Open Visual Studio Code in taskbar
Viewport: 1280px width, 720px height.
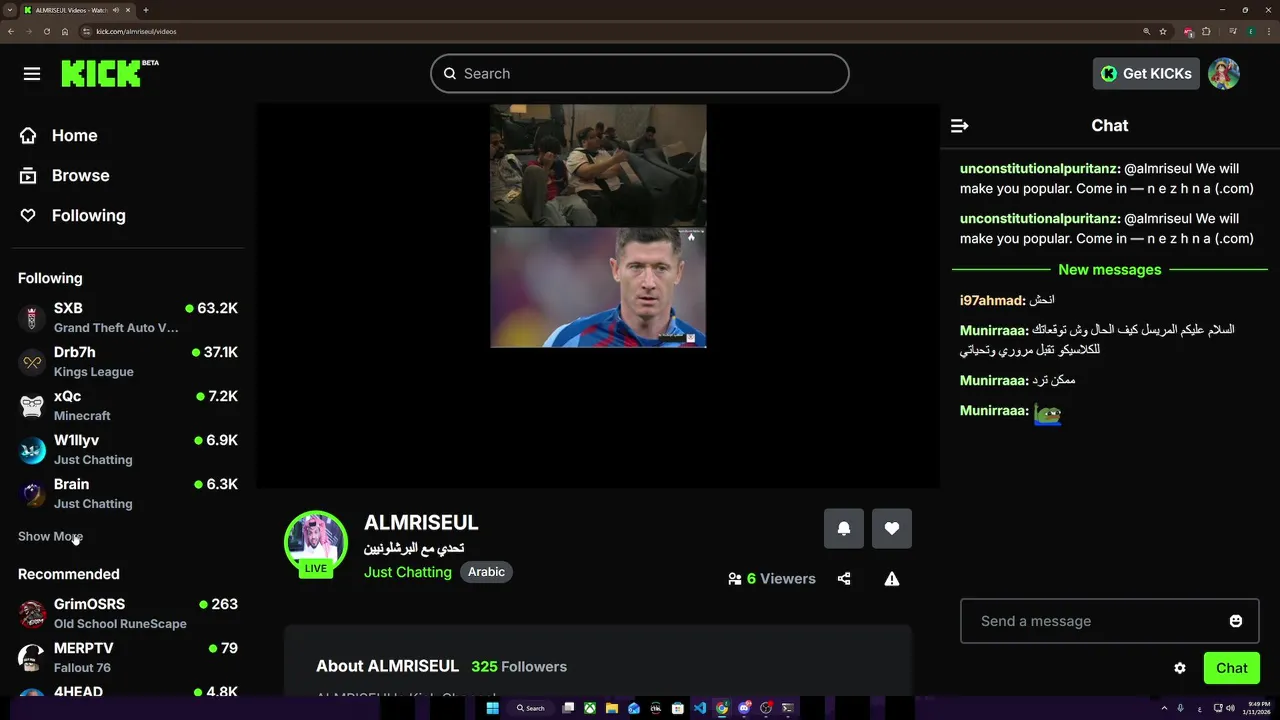[700, 708]
